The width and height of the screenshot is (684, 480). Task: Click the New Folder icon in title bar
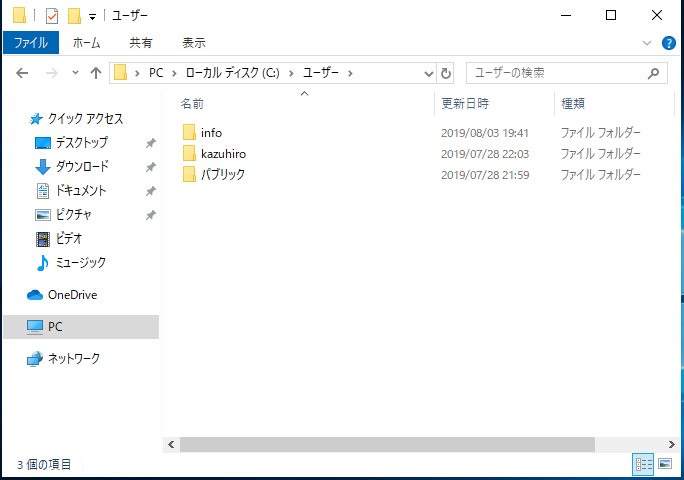(x=73, y=15)
